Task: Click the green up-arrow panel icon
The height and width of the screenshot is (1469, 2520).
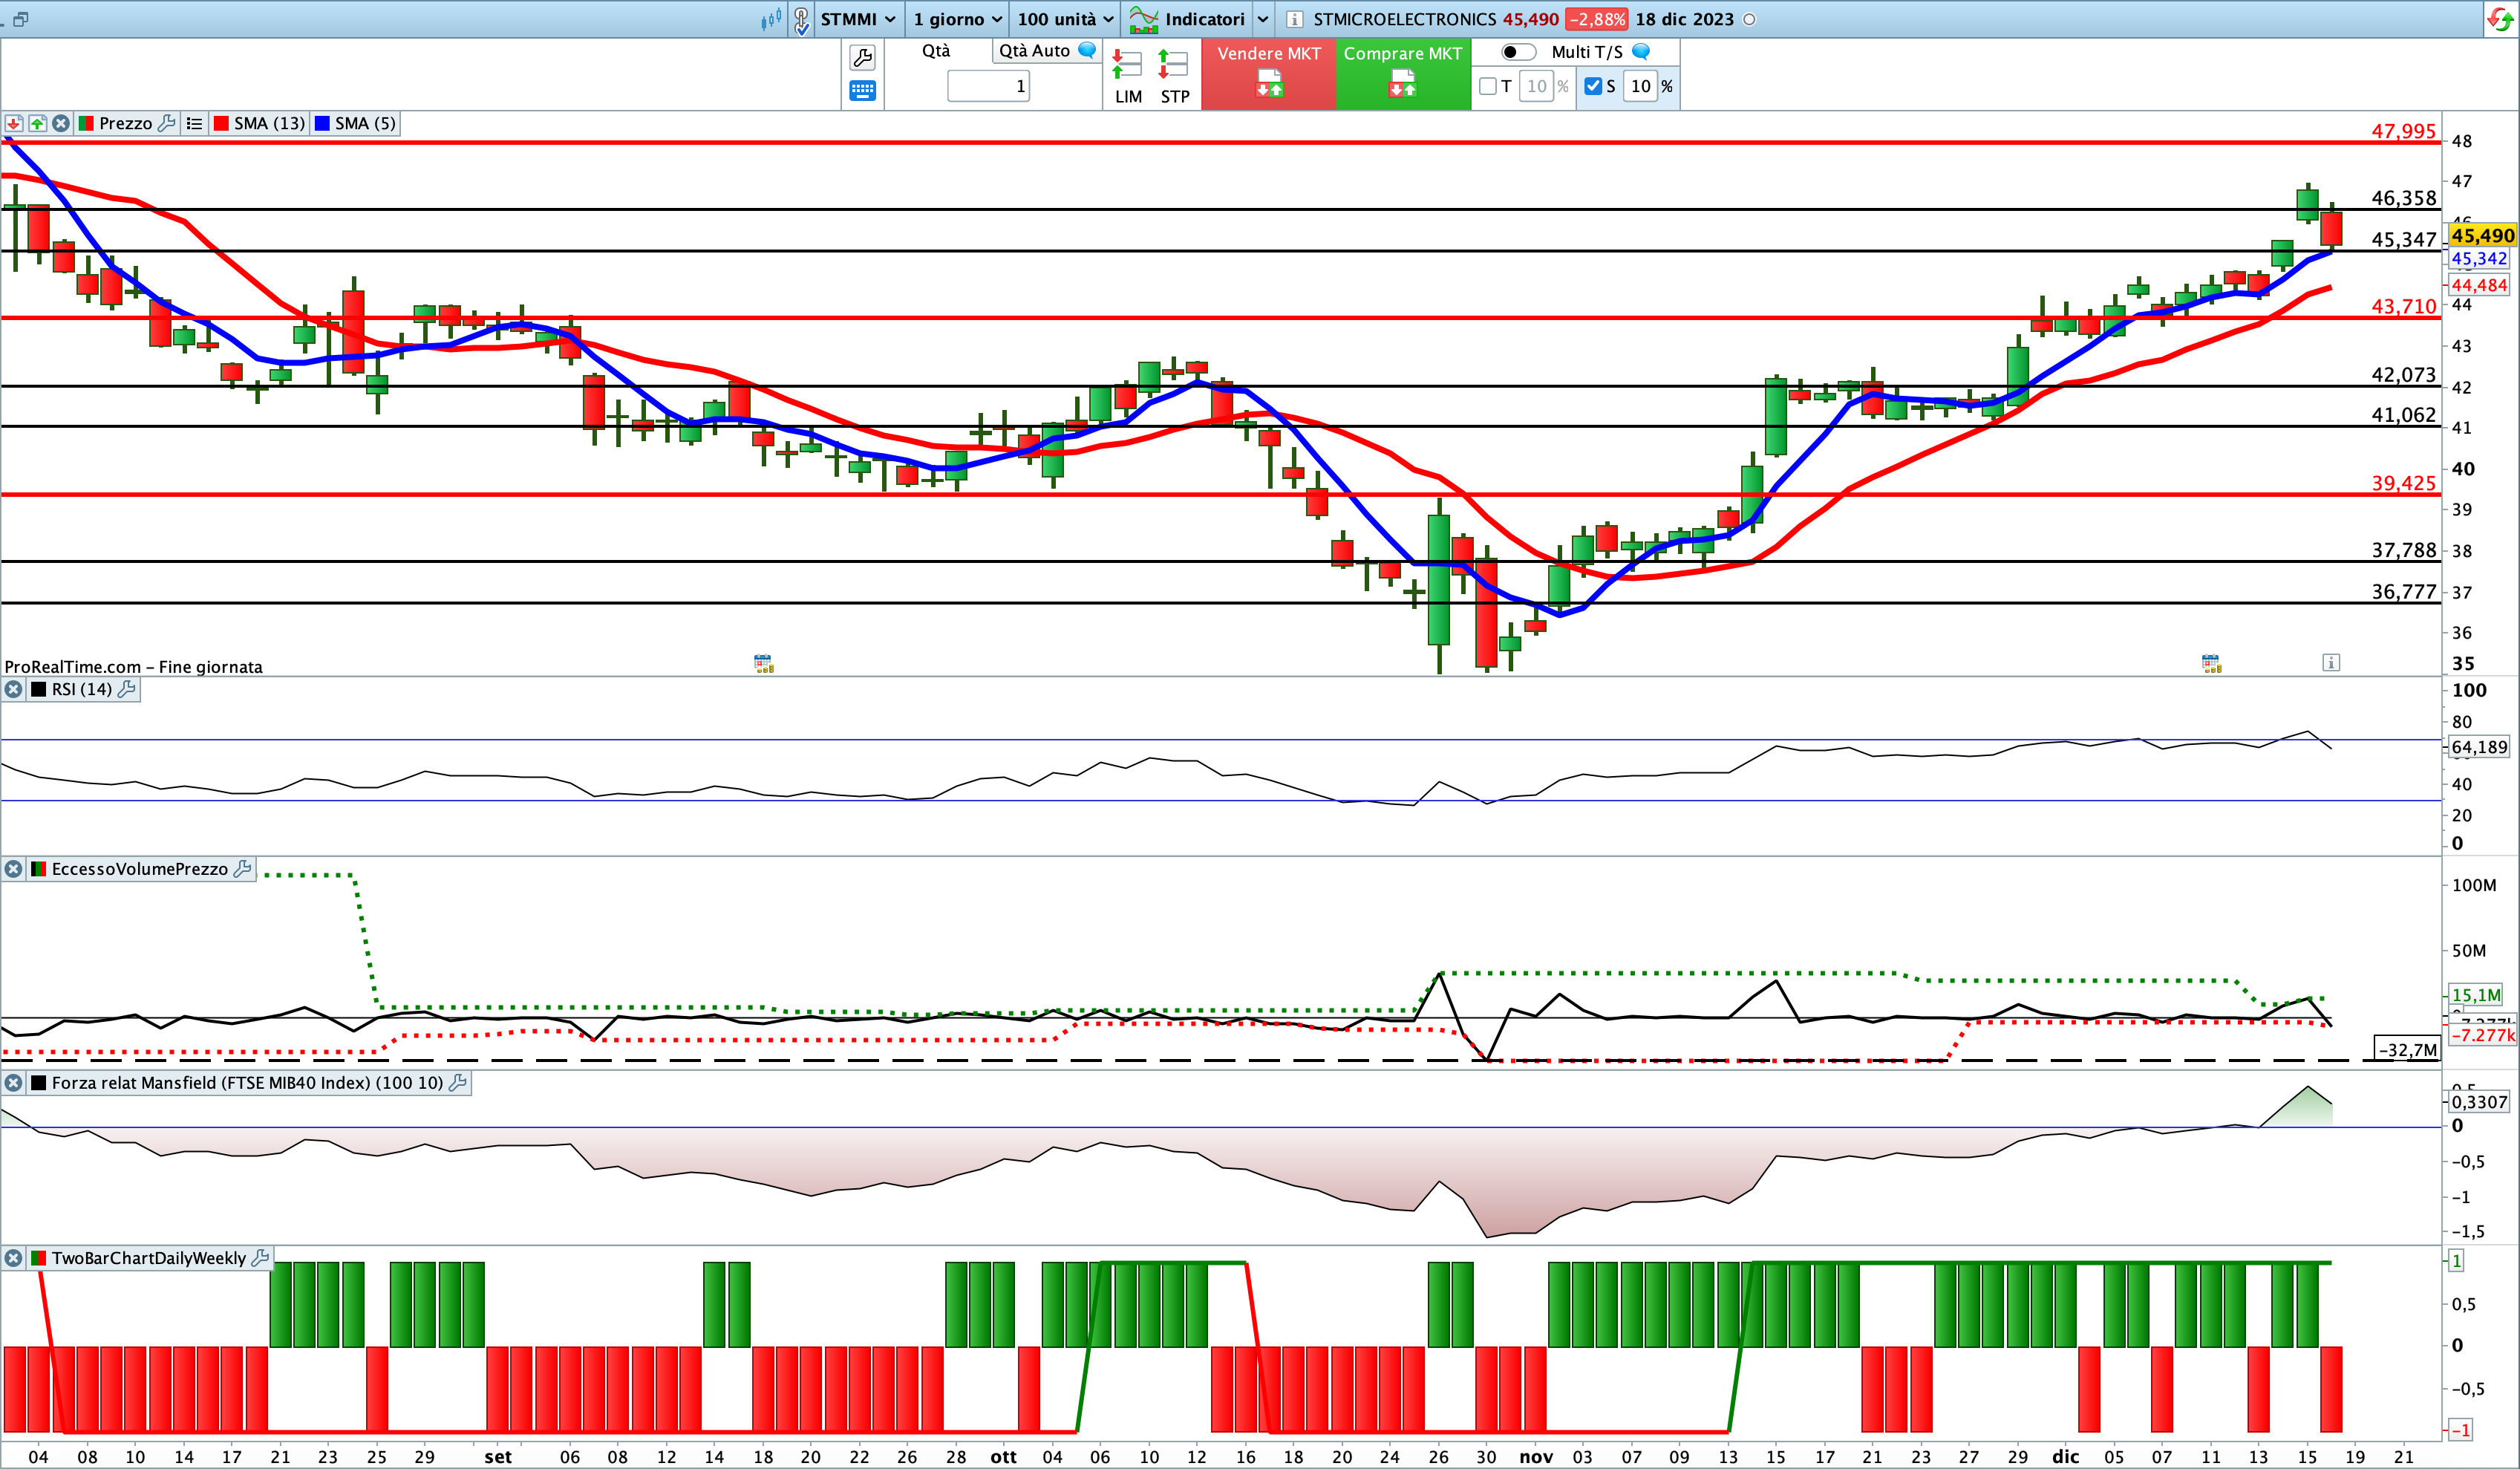Action: coord(37,123)
